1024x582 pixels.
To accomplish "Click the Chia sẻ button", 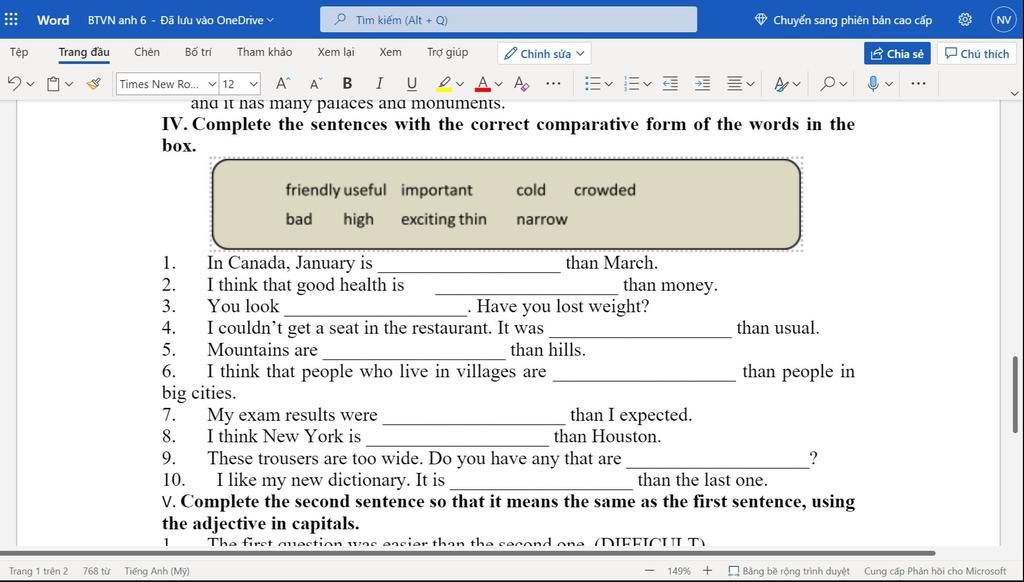I will pos(897,54).
